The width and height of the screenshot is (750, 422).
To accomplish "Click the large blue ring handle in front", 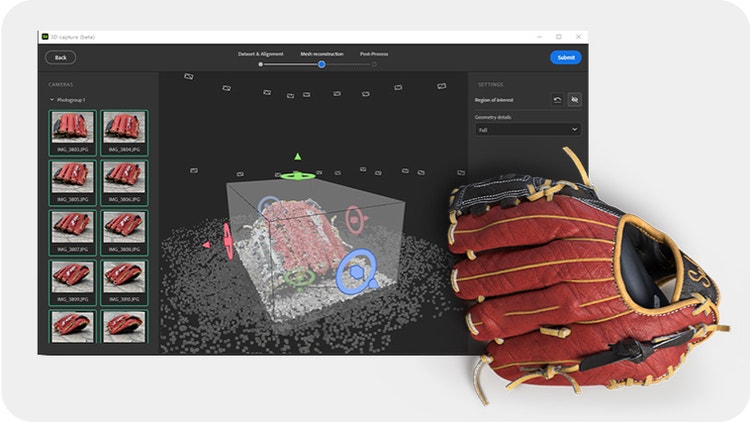I will point(357,271).
